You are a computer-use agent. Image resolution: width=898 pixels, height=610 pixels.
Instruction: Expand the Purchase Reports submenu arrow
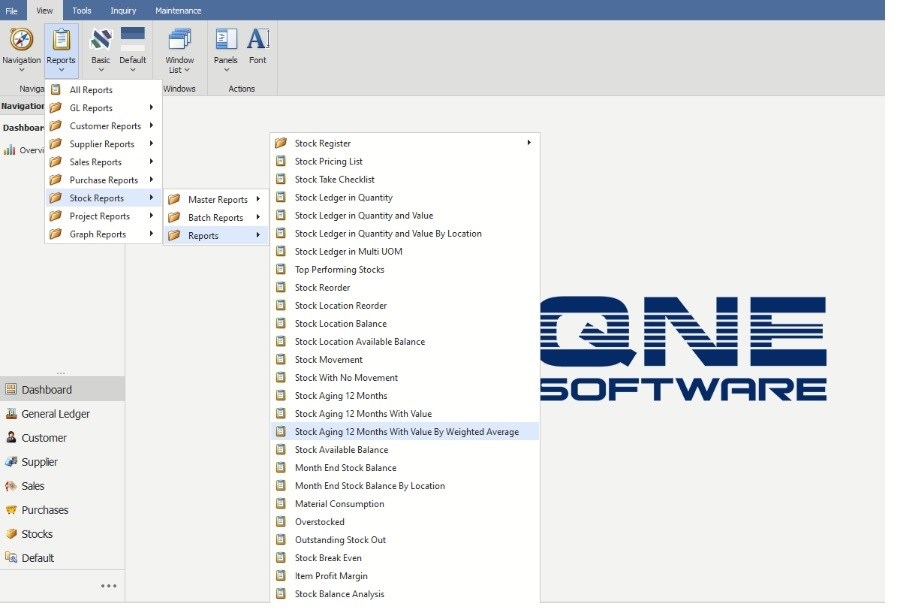(151, 179)
